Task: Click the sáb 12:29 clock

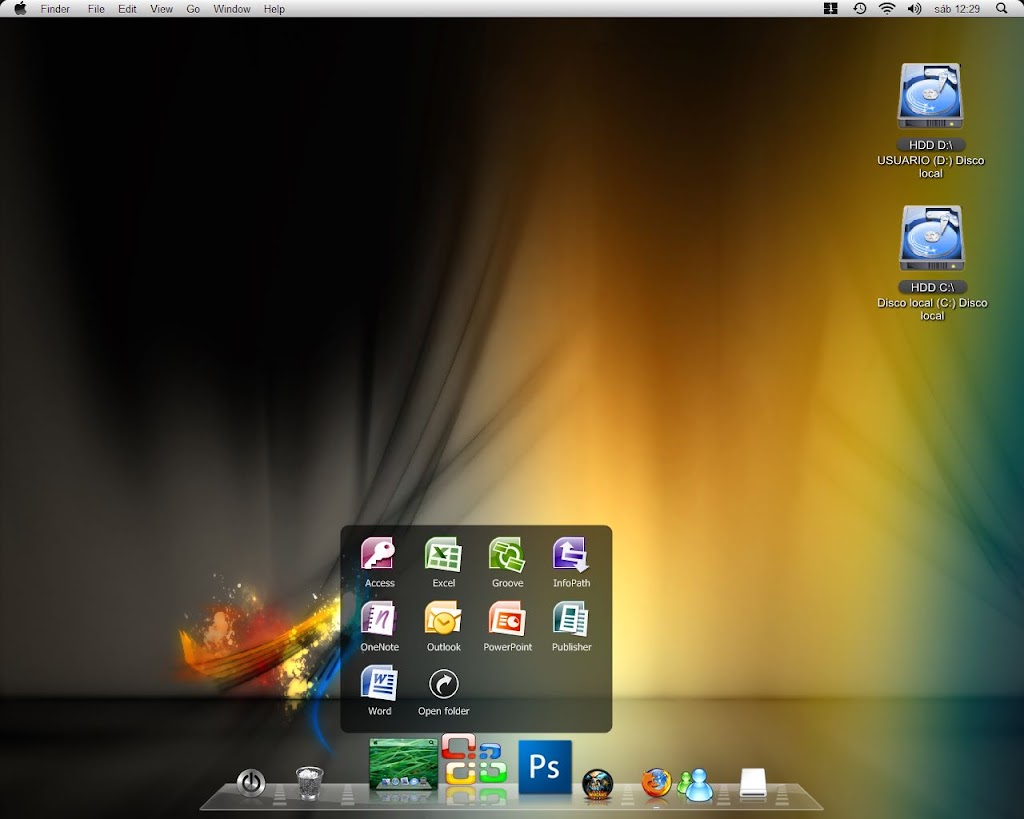Action: click(957, 9)
